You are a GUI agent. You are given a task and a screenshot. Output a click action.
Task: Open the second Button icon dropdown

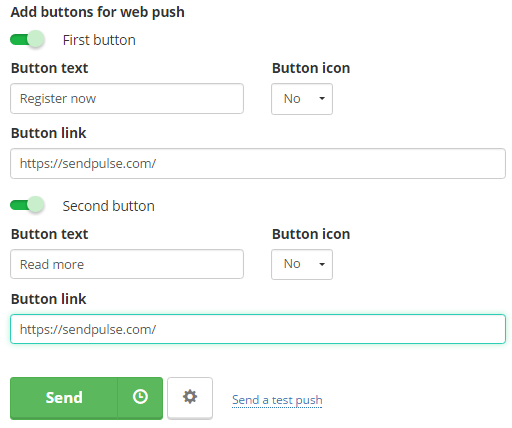tap(302, 264)
